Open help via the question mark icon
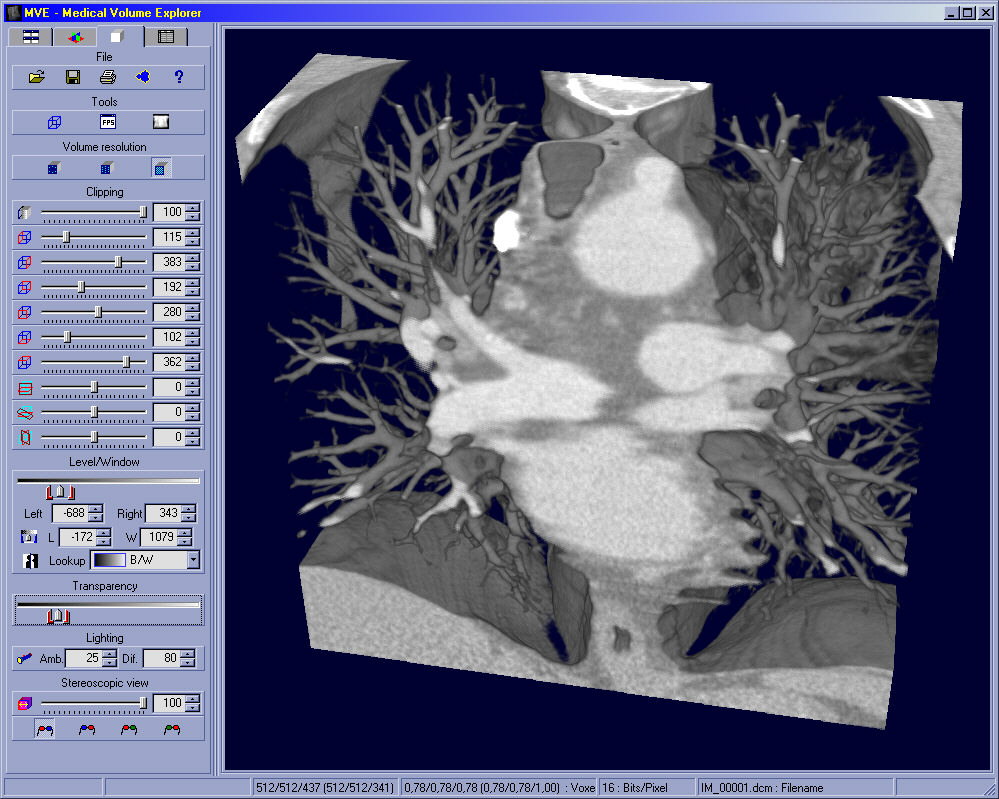Screen dimensions: 999x799 click(x=179, y=77)
